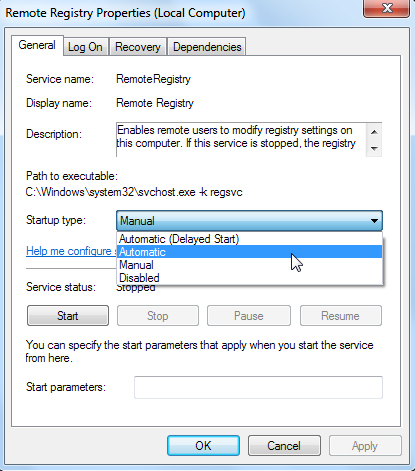The height and width of the screenshot is (471, 415).
Task: Switch to the General tab
Action: pos(37,45)
